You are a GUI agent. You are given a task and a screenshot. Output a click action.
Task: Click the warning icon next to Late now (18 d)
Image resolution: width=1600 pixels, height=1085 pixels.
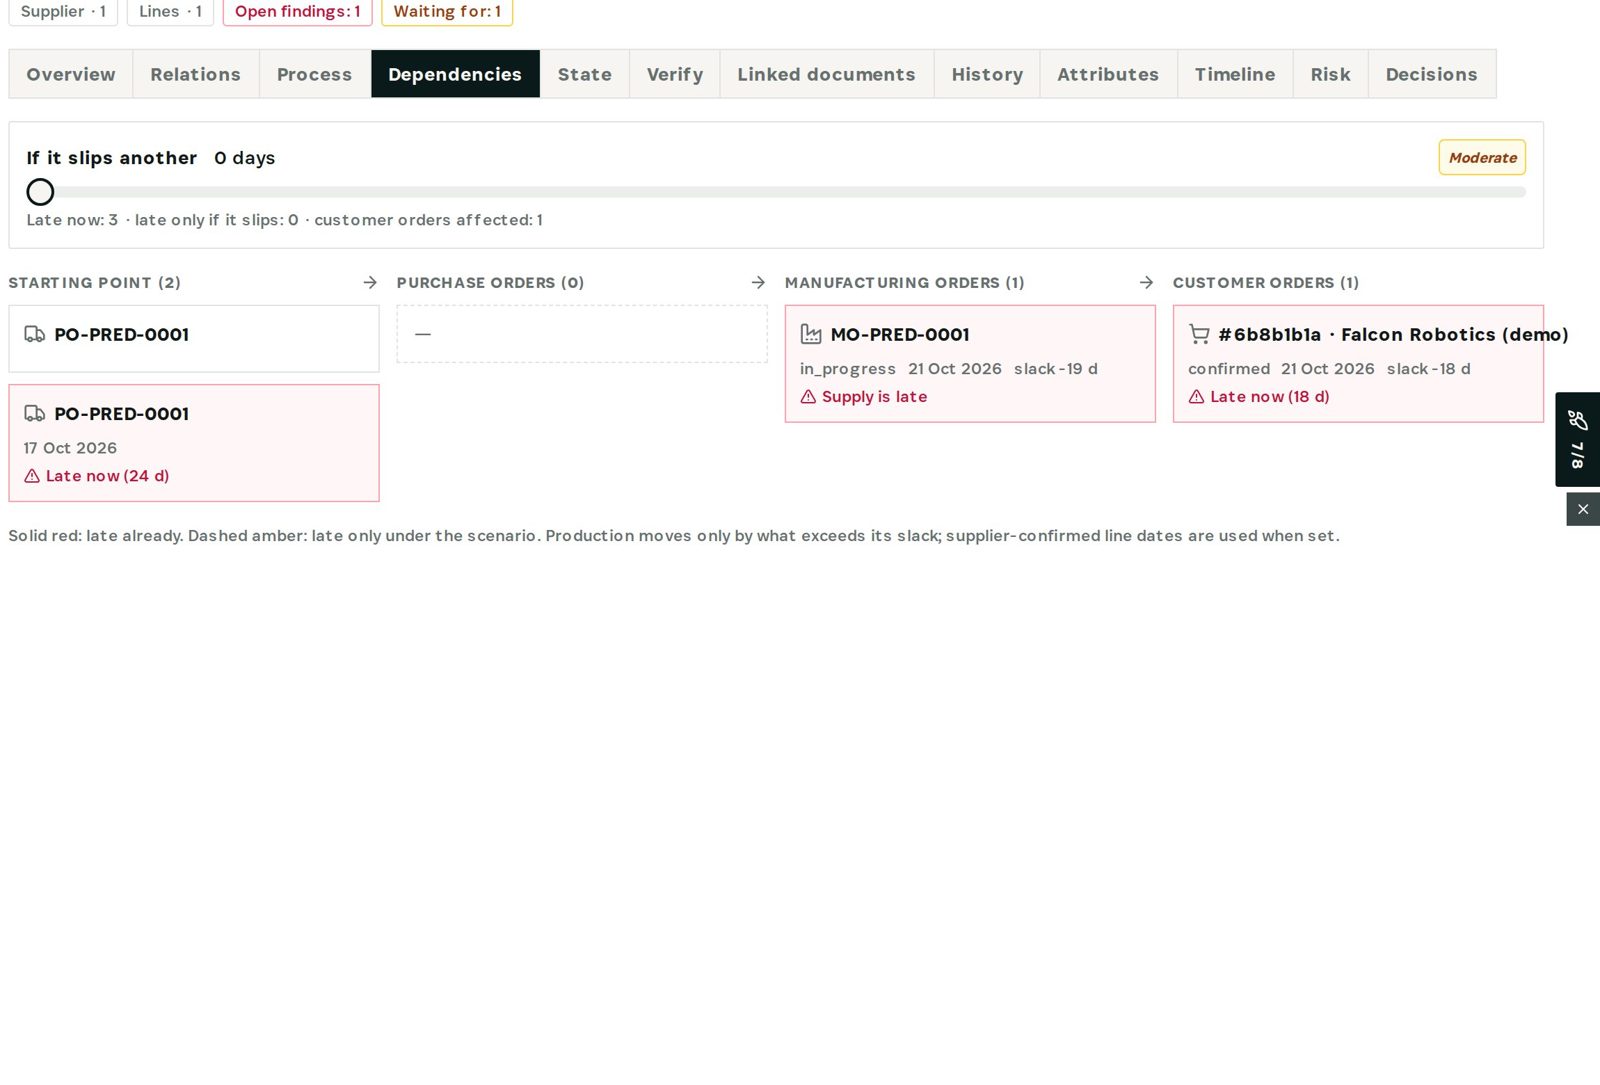[x=1196, y=397]
